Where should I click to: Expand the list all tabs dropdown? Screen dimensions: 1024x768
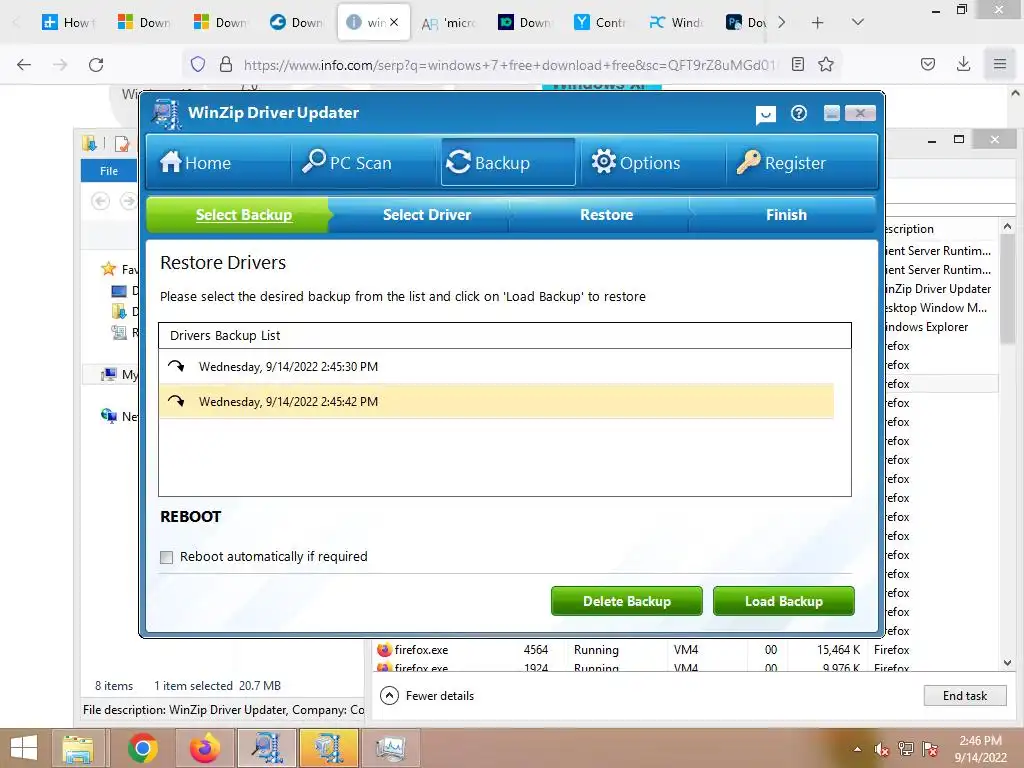click(x=858, y=22)
